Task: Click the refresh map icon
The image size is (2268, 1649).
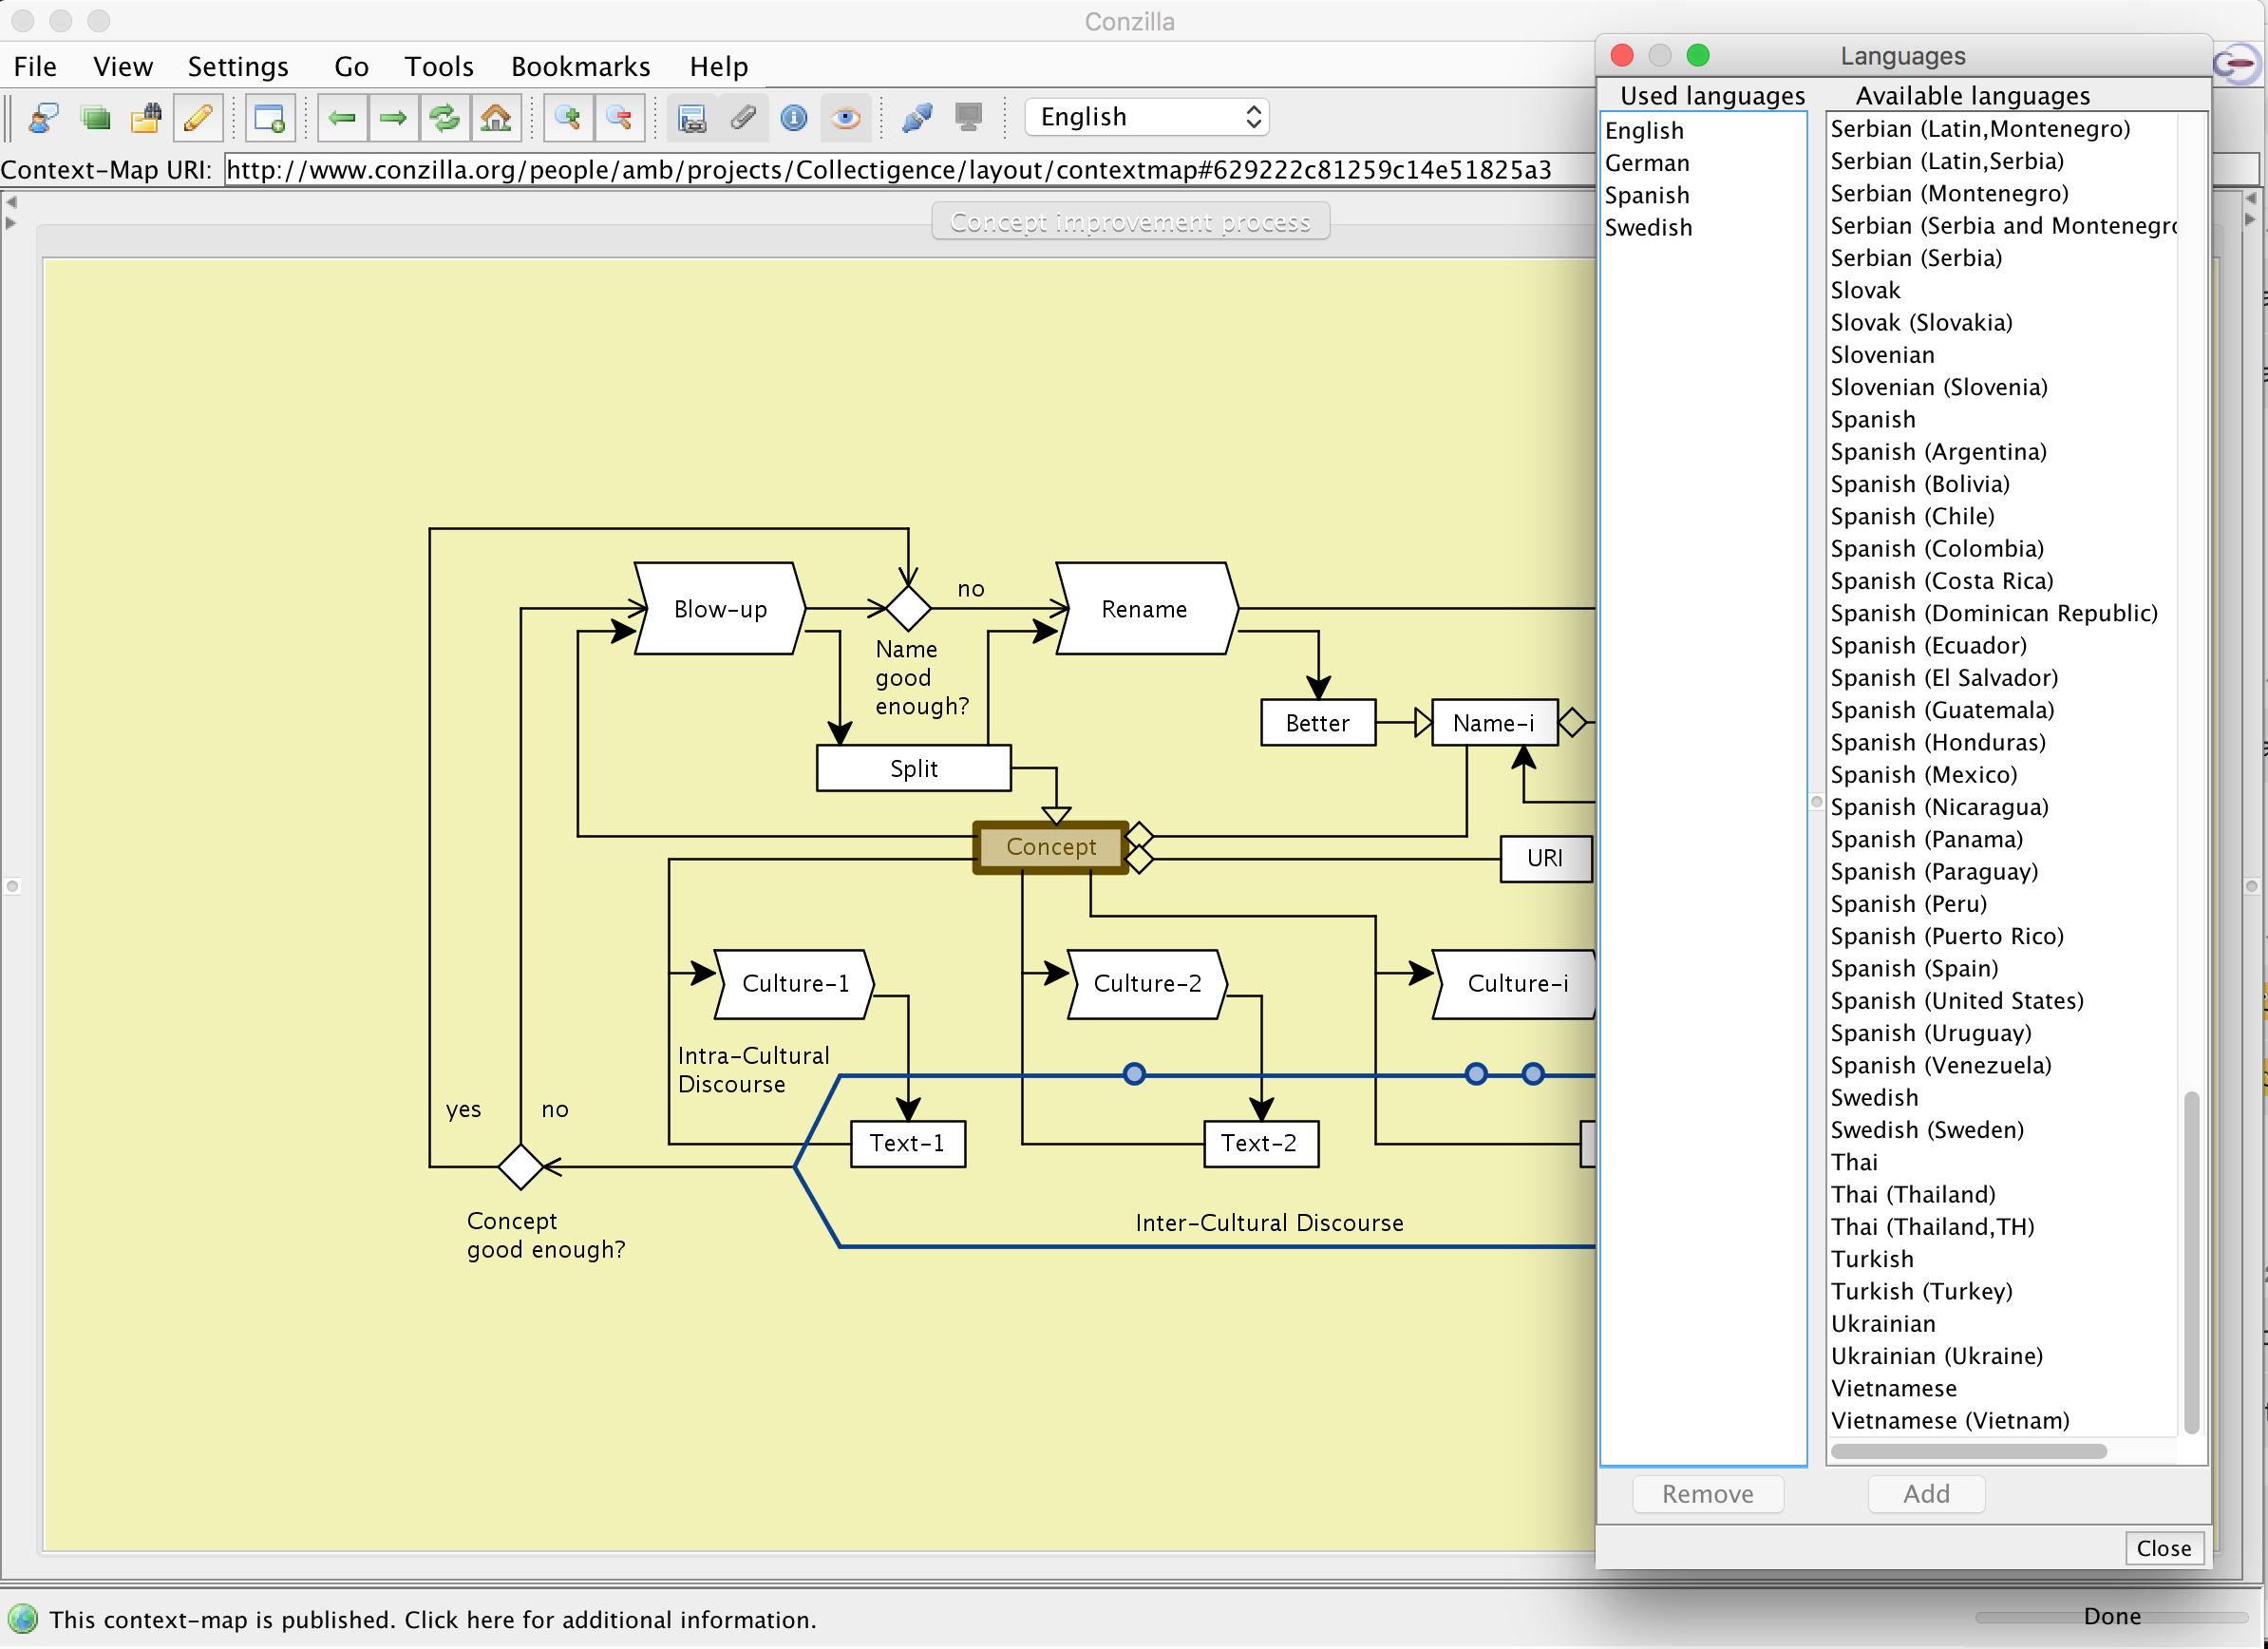Action: tap(444, 118)
